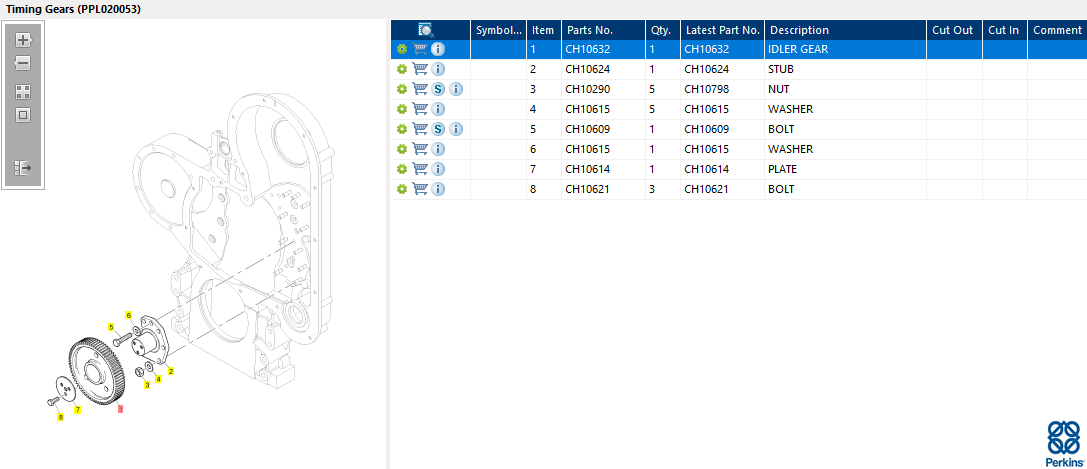Click latest part number CH10621

707,189
